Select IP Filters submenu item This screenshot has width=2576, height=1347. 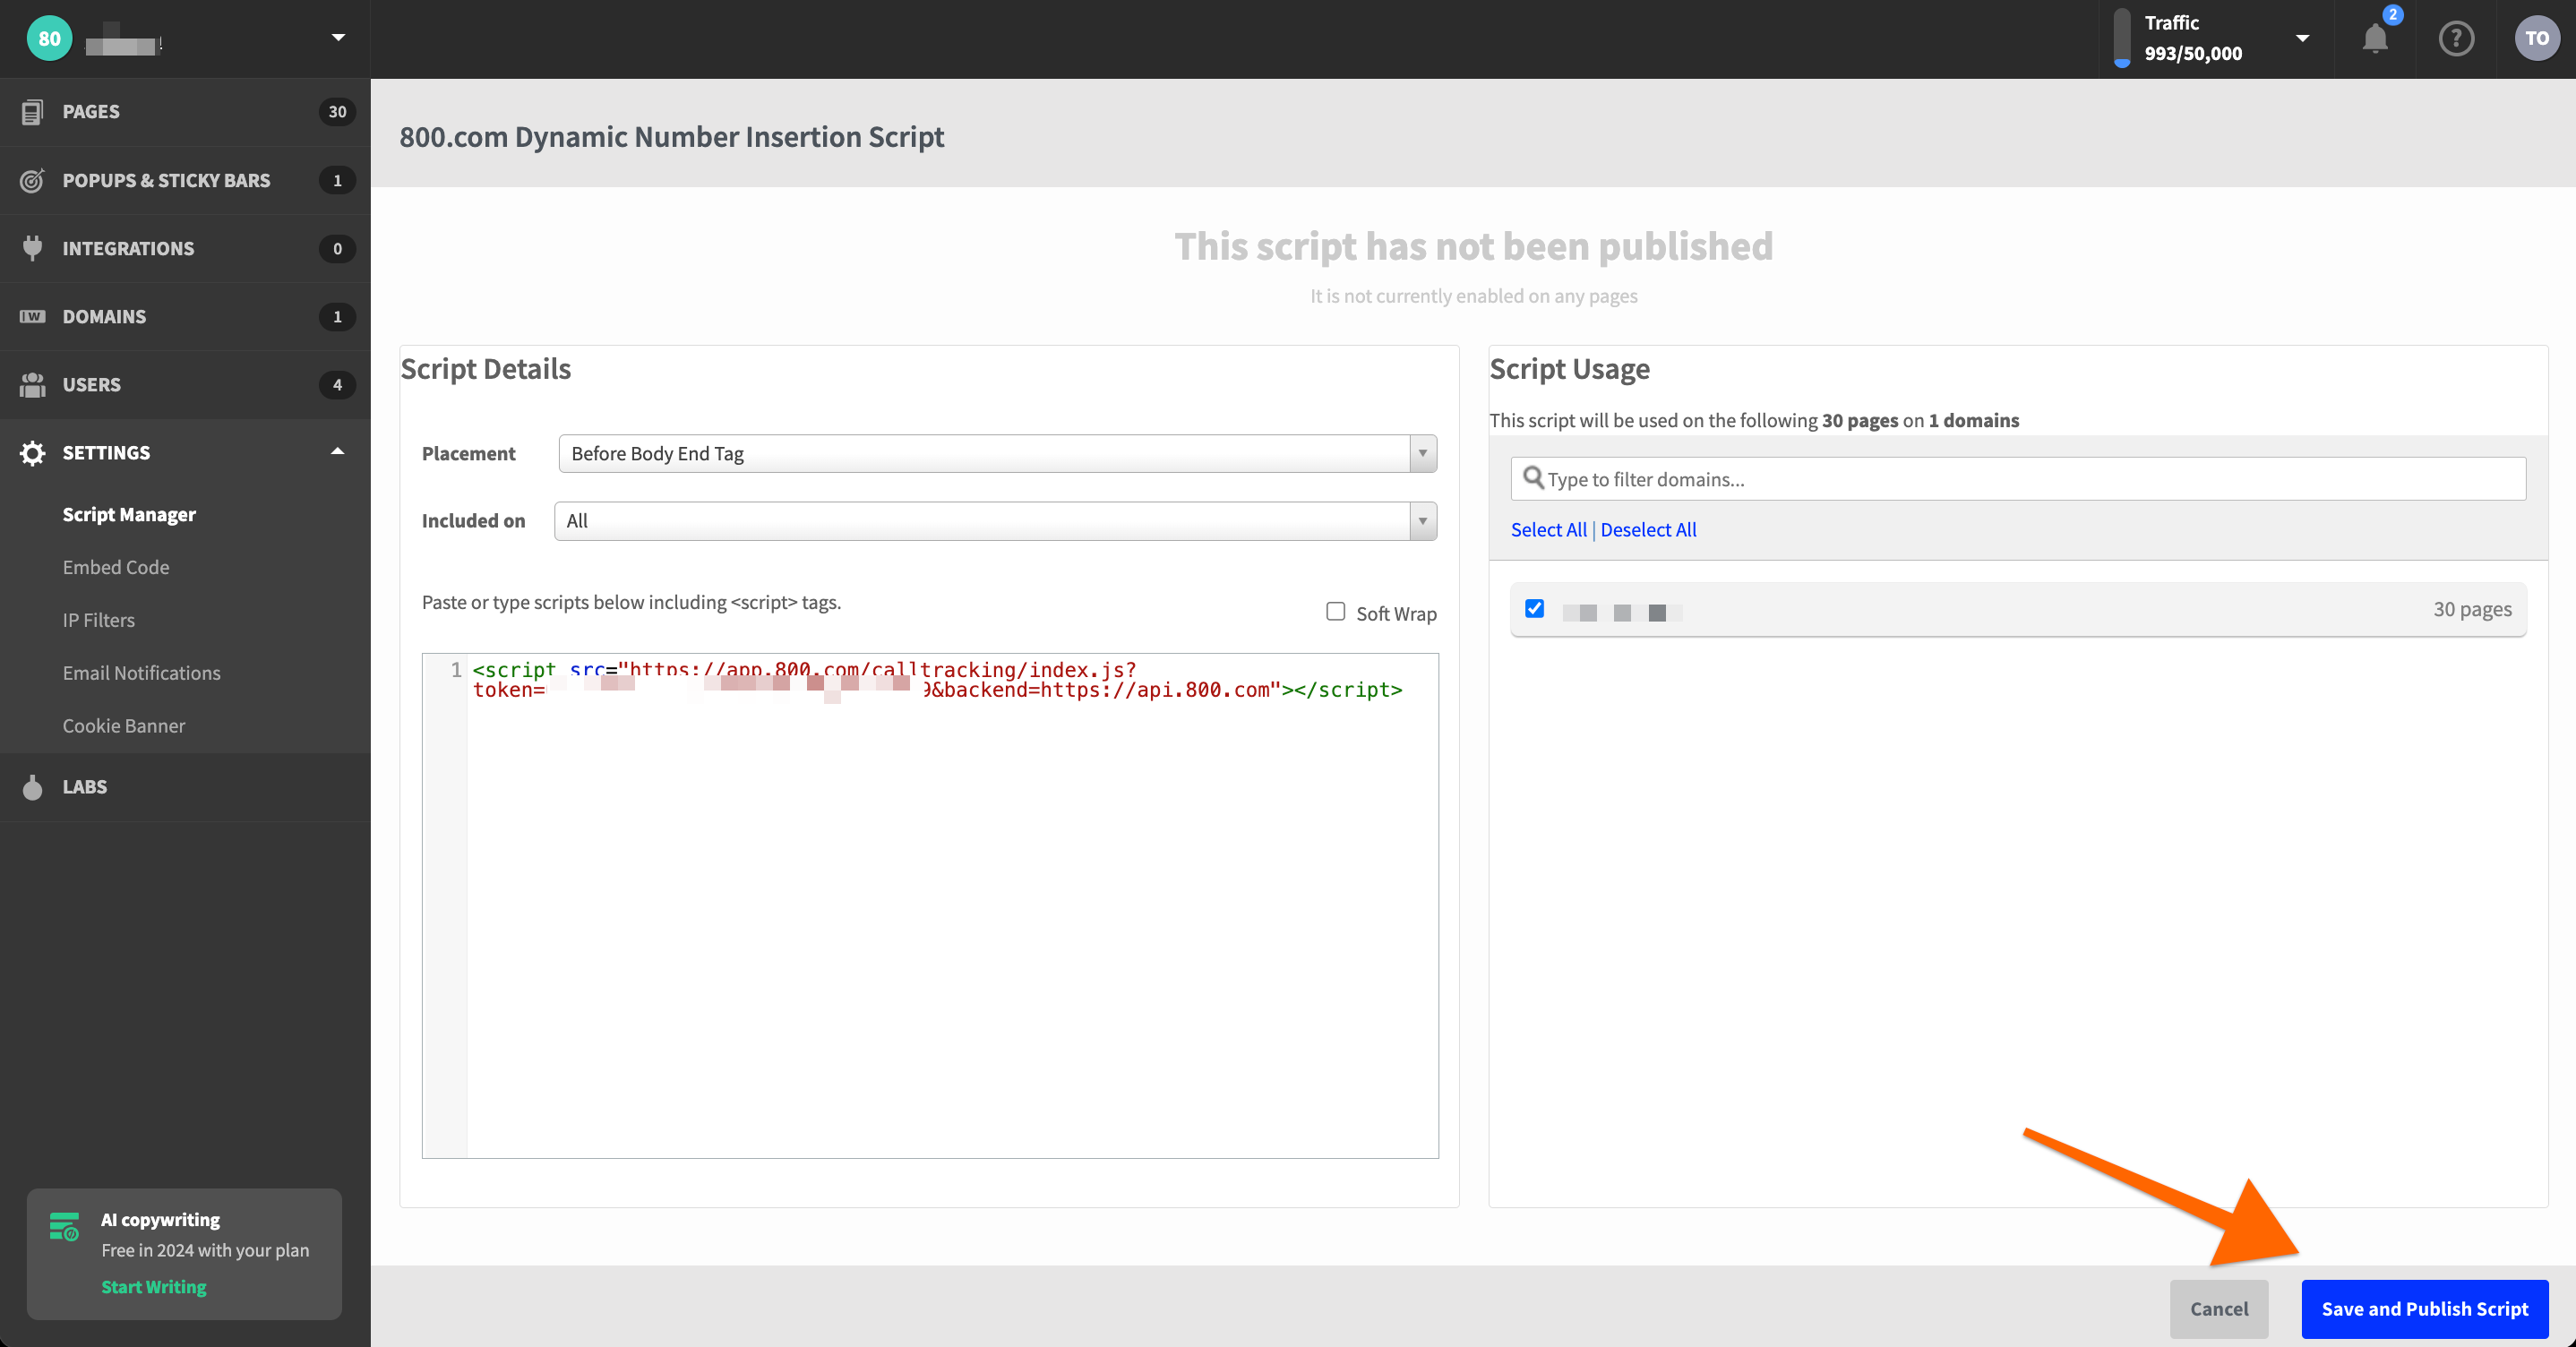tap(98, 620)
